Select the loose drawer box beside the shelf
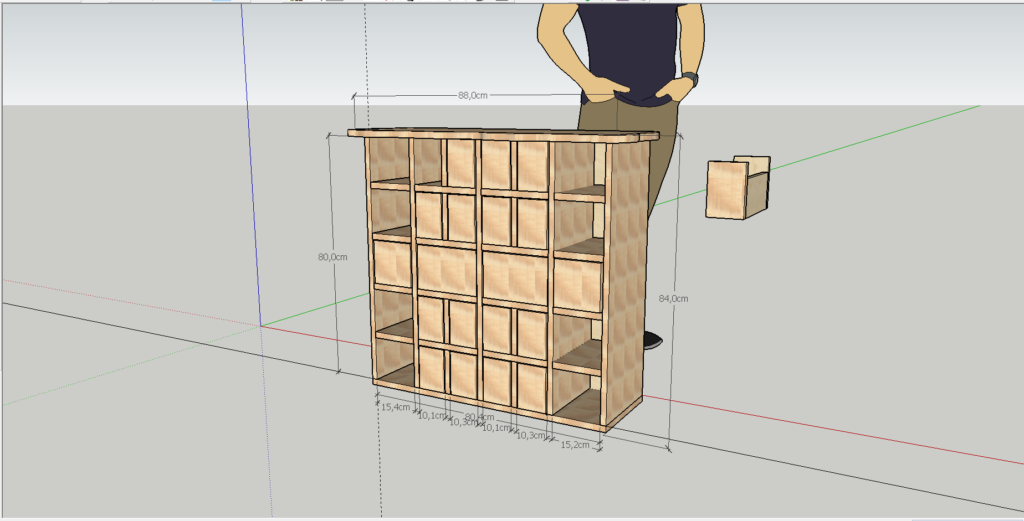Image resolution: width=1024 pixels, height=521 pixels. [x=738, y=187]
